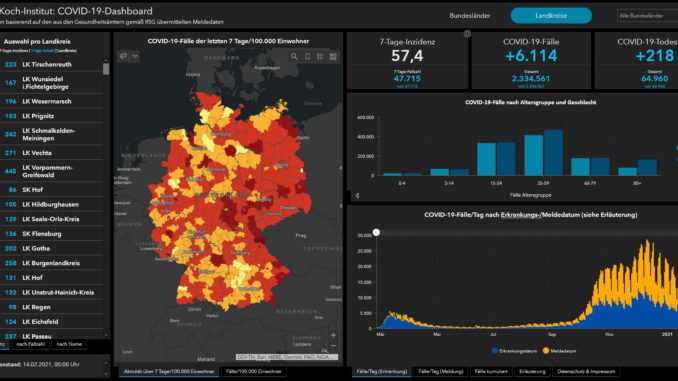Click the COVID-19-Fälle value +6.114

point(531,56)
